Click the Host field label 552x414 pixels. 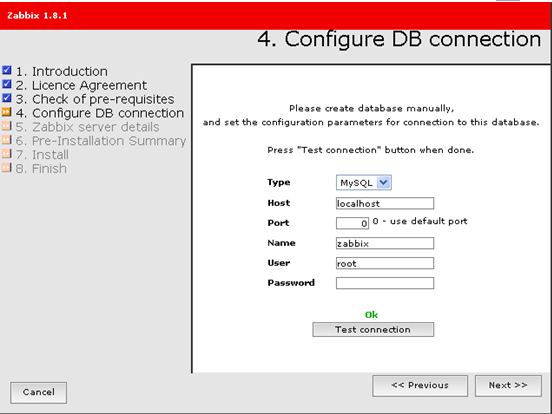click(x=279, y=203)
